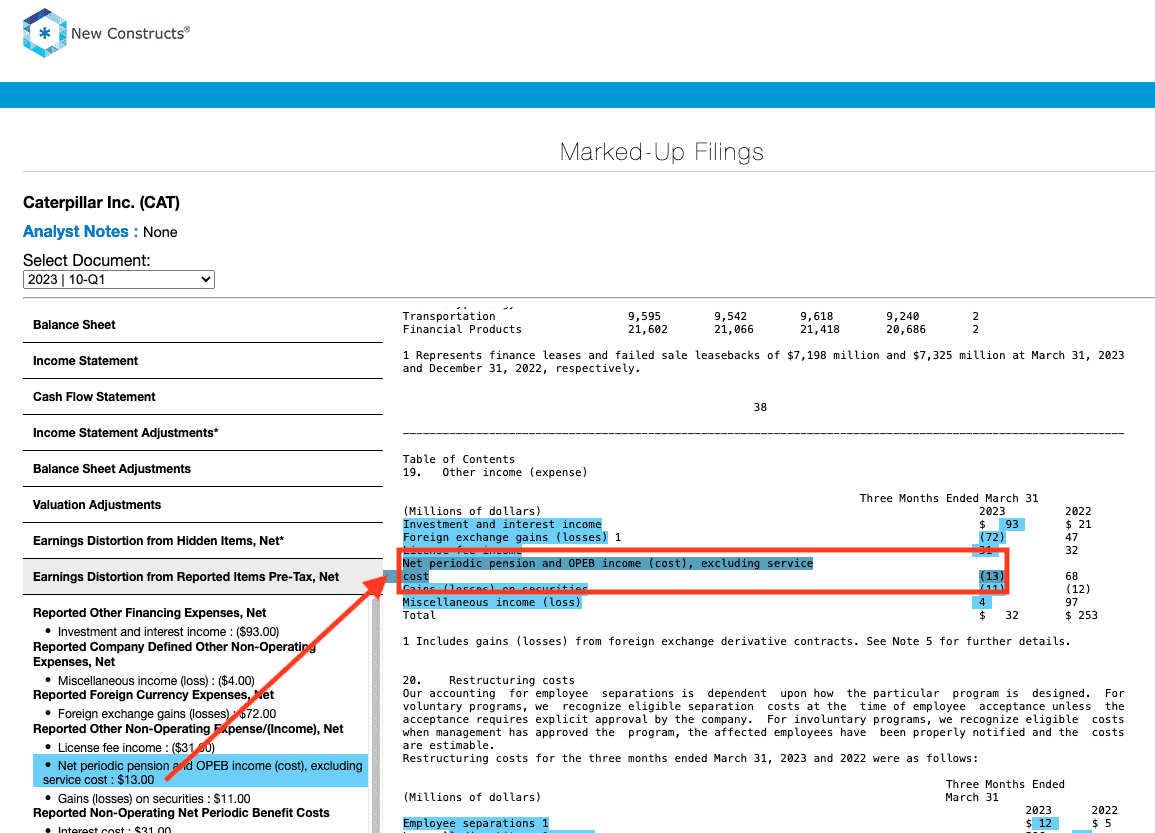Click highlighted 'Foreign exchange gains (losses)' filing text
The width and height of the screenshot is (1155, 833).
point(505,538)
